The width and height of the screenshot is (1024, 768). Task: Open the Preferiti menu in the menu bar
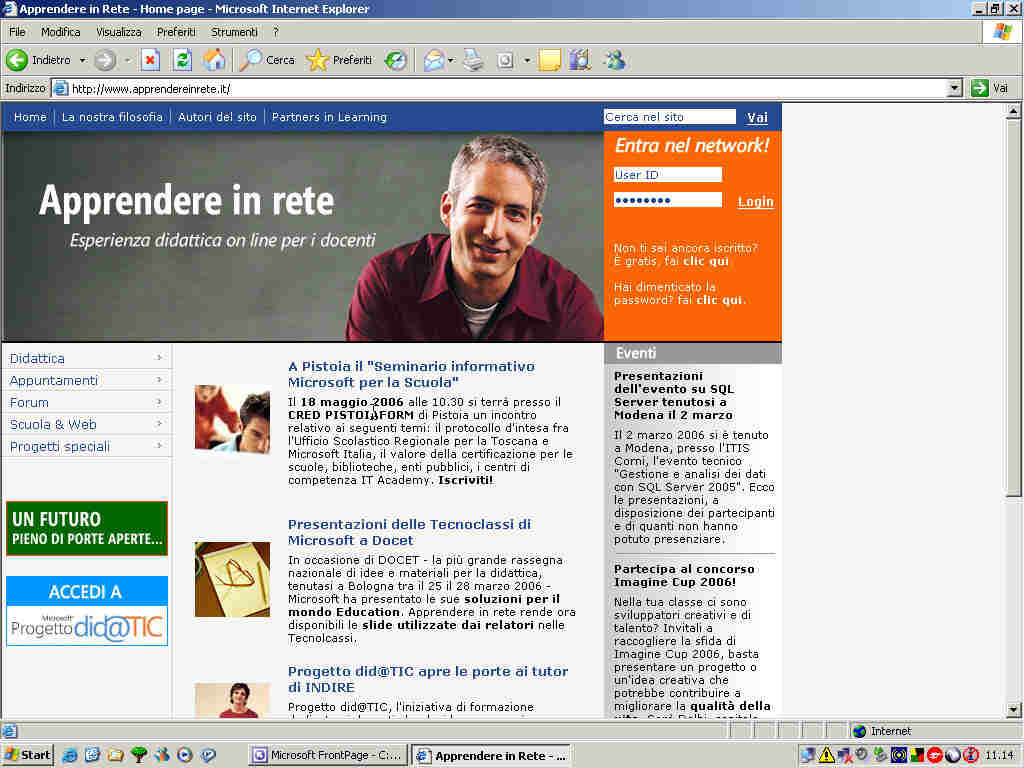(x=176, y=32)
